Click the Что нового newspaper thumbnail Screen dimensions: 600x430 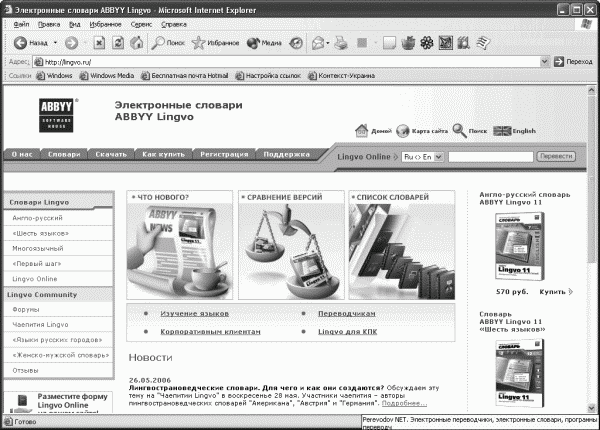point(179,251)
